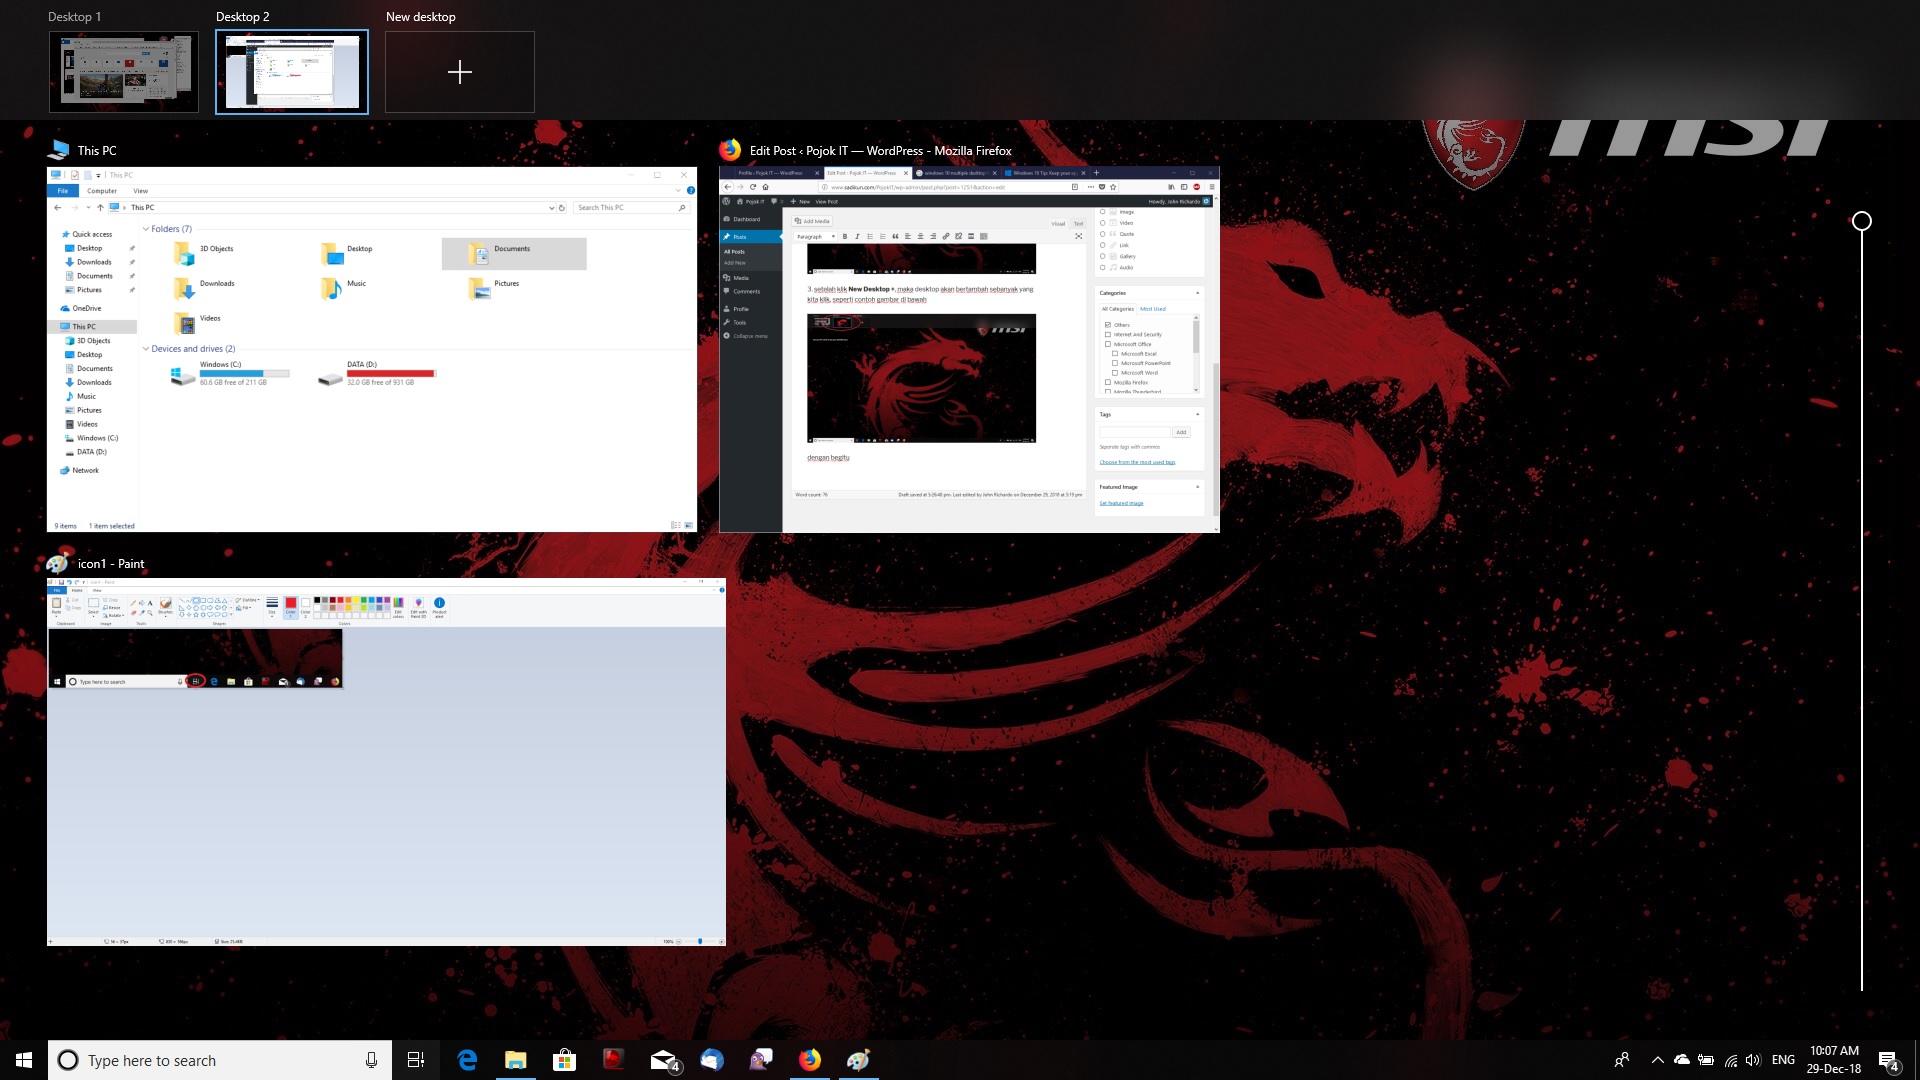The image size is (1920, 1080).
Task: Select the Video post format radio button
Action: pos(1102,222)
